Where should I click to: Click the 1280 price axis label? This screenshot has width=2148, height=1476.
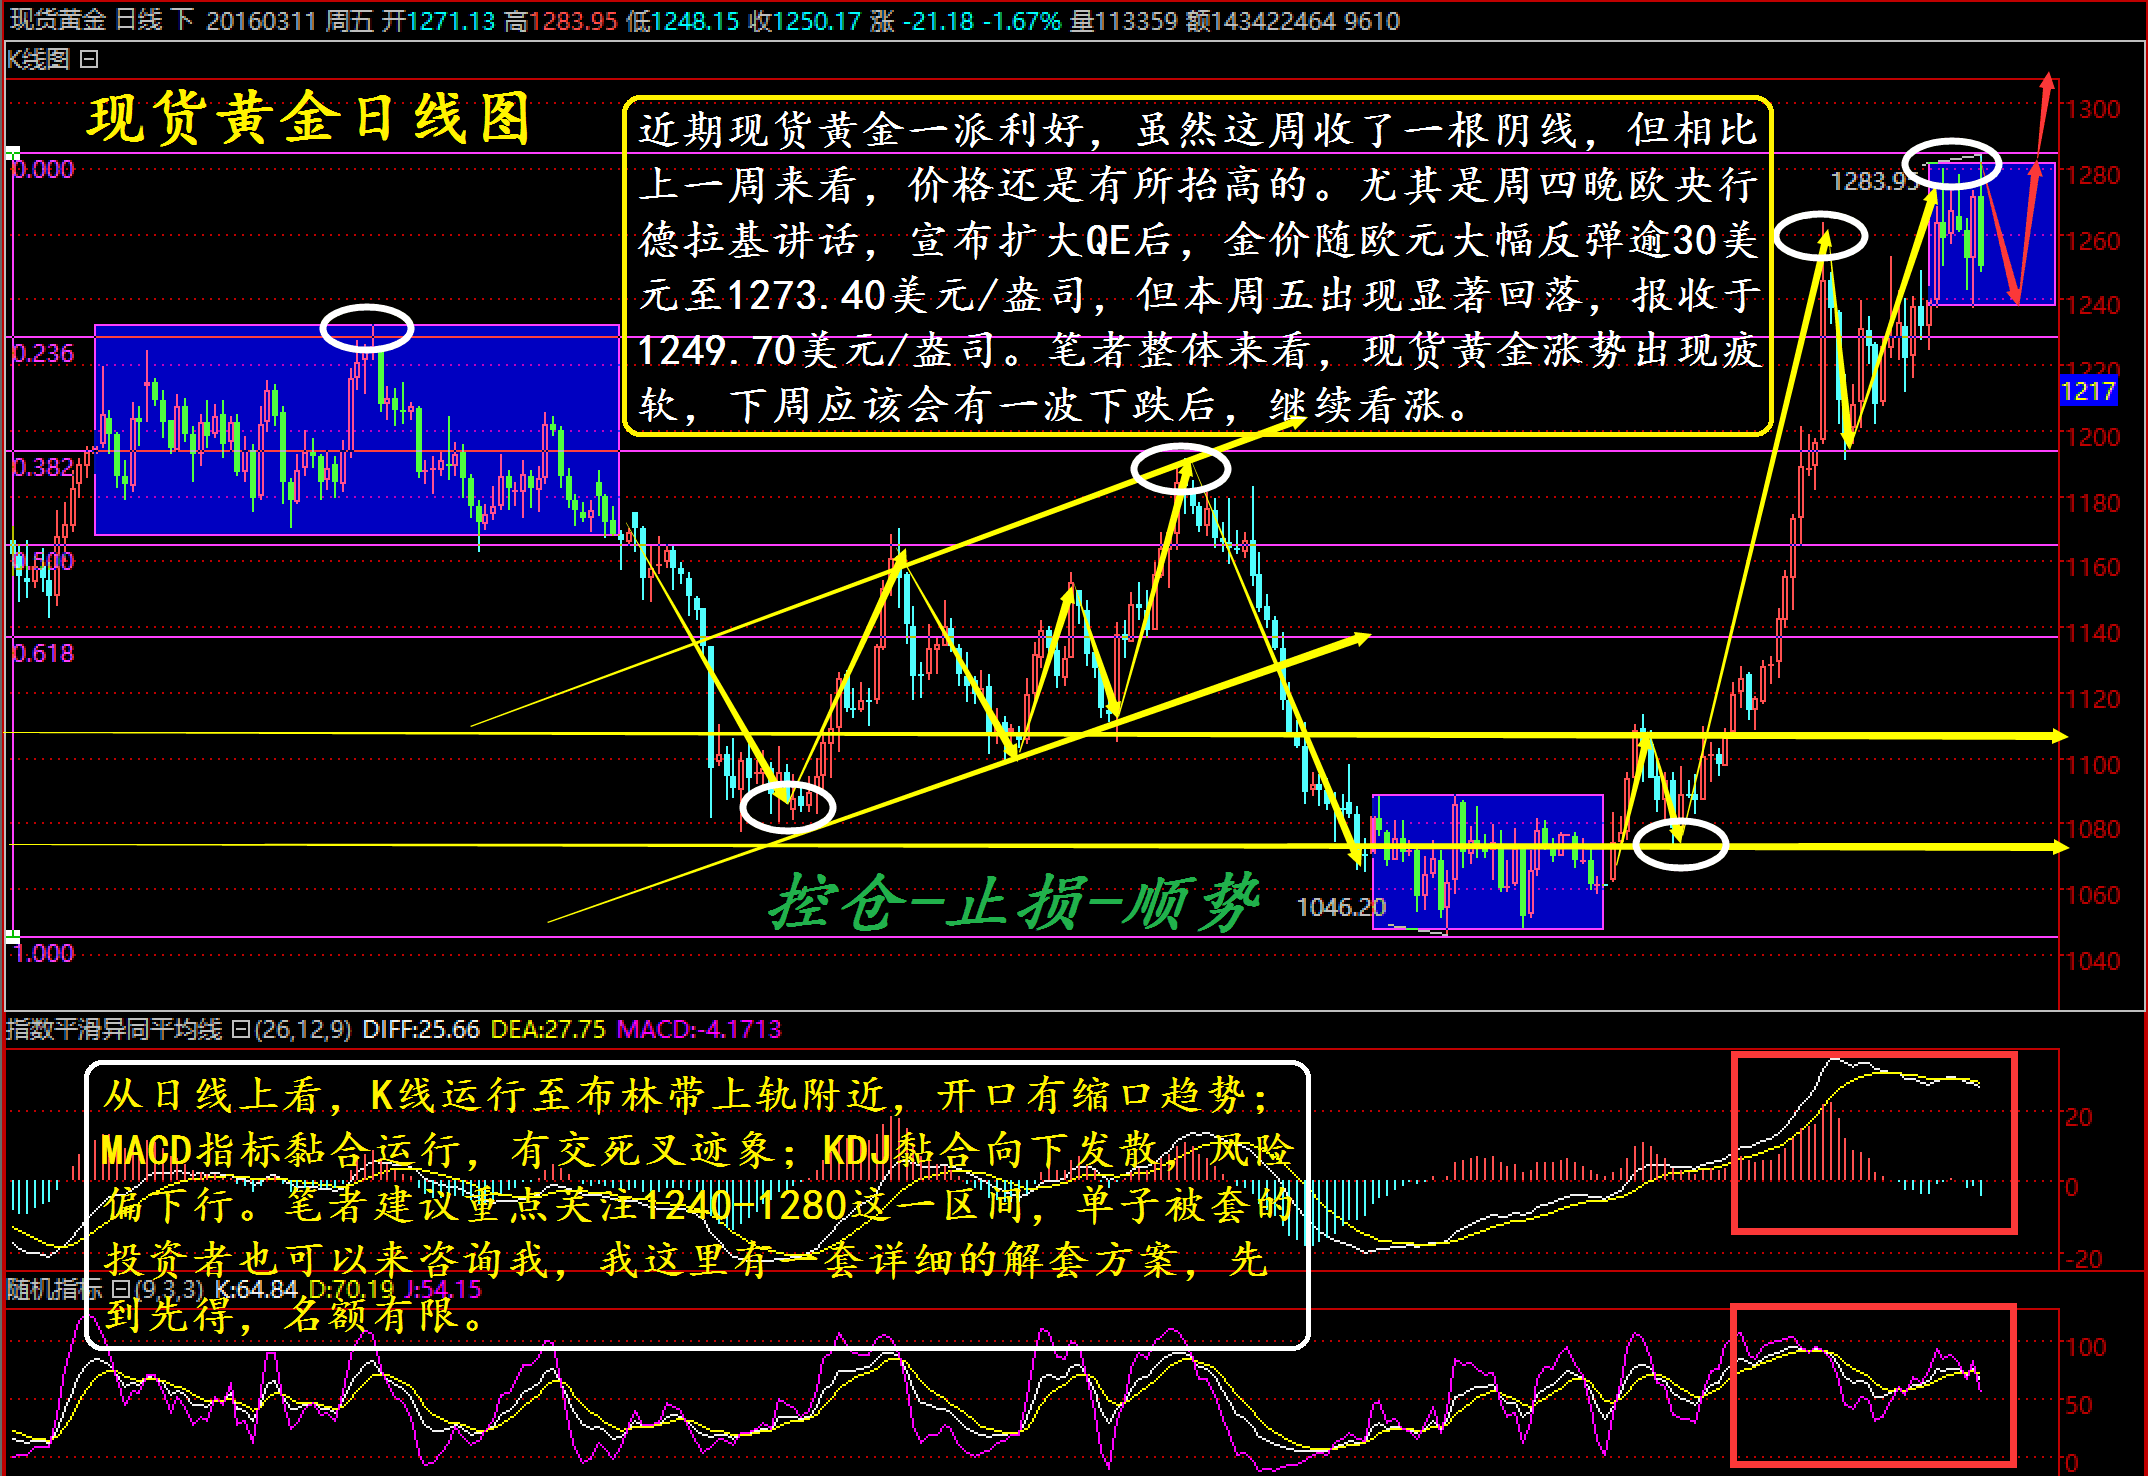[x=2093, y=176]
